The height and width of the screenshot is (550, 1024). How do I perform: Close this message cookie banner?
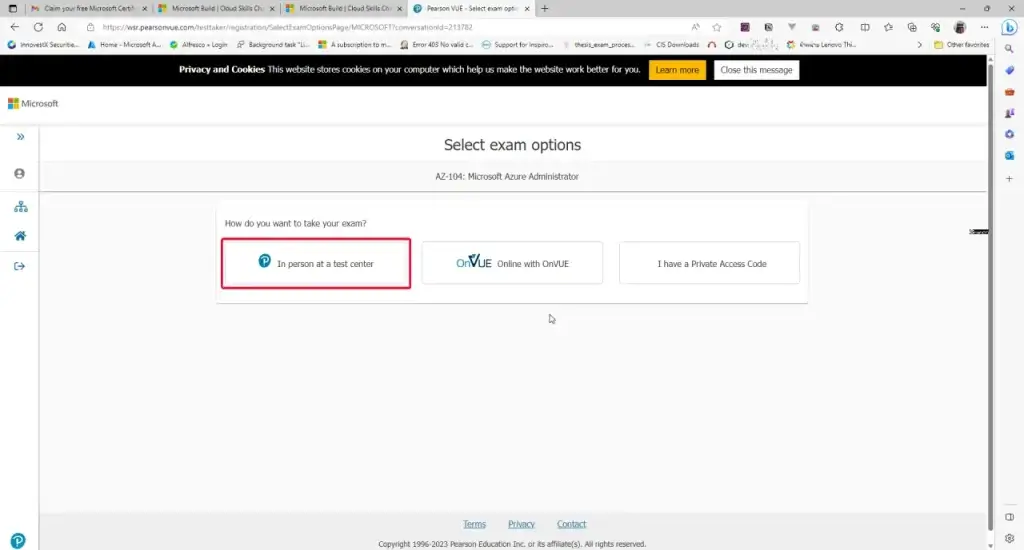tap(756, 70)
